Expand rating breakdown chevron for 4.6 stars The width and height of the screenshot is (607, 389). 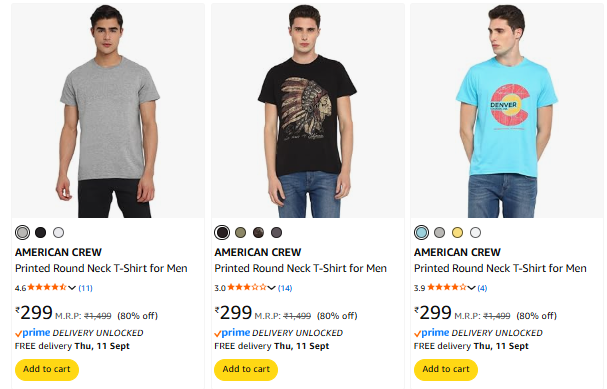tap(72, 288)
